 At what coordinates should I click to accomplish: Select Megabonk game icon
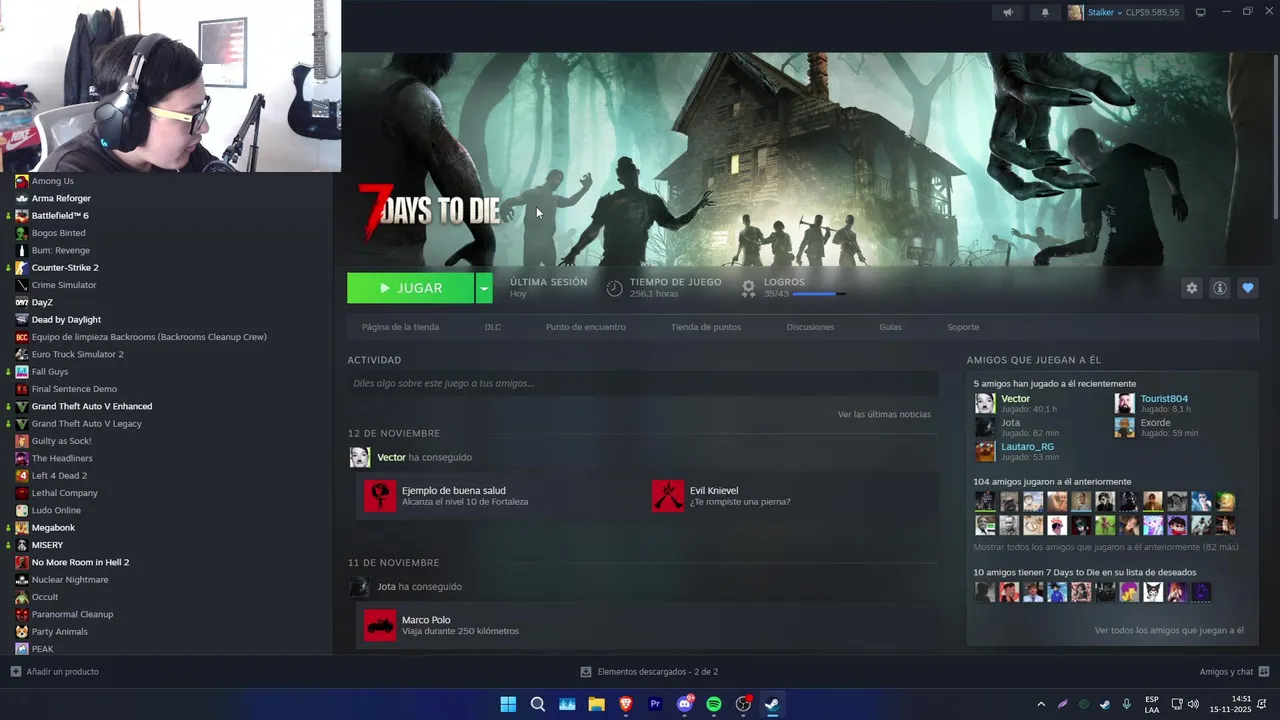pos(22,528)
